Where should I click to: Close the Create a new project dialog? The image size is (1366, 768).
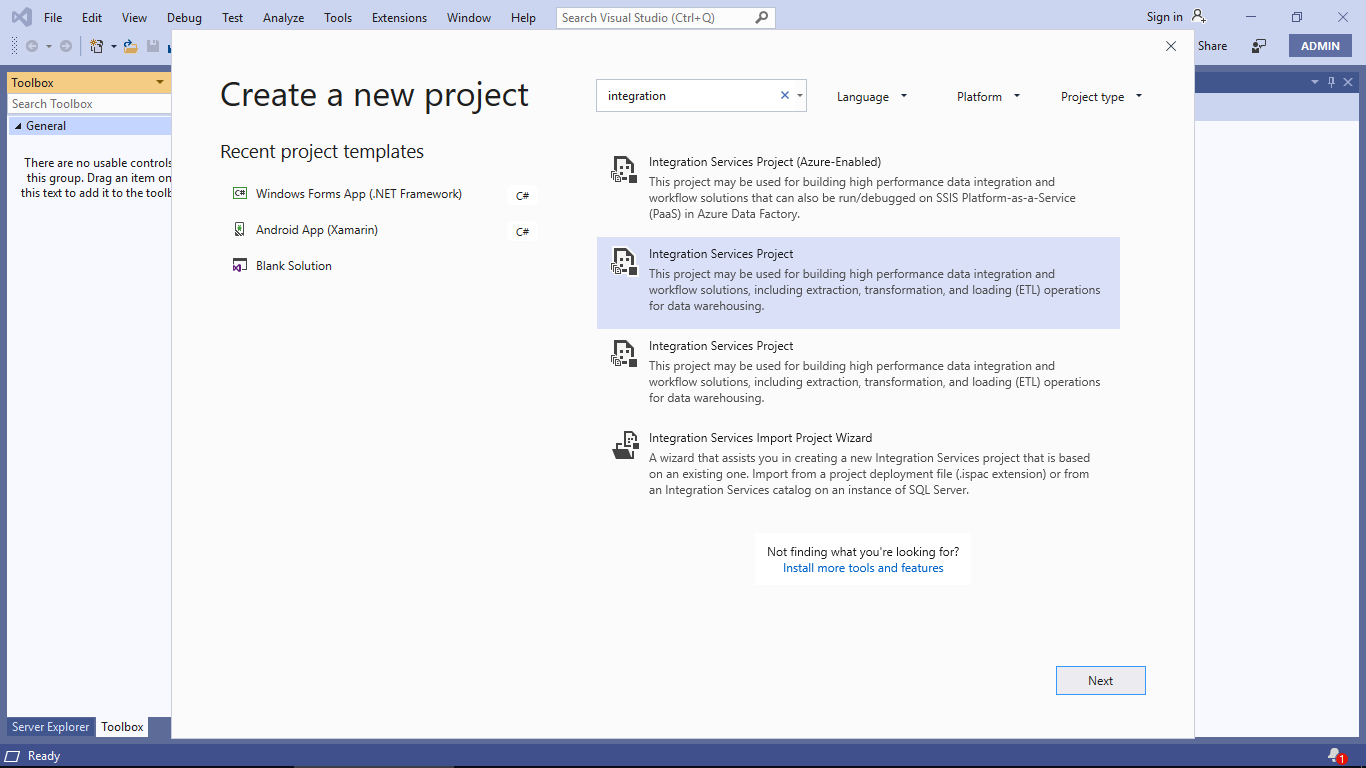[1171, 46]
